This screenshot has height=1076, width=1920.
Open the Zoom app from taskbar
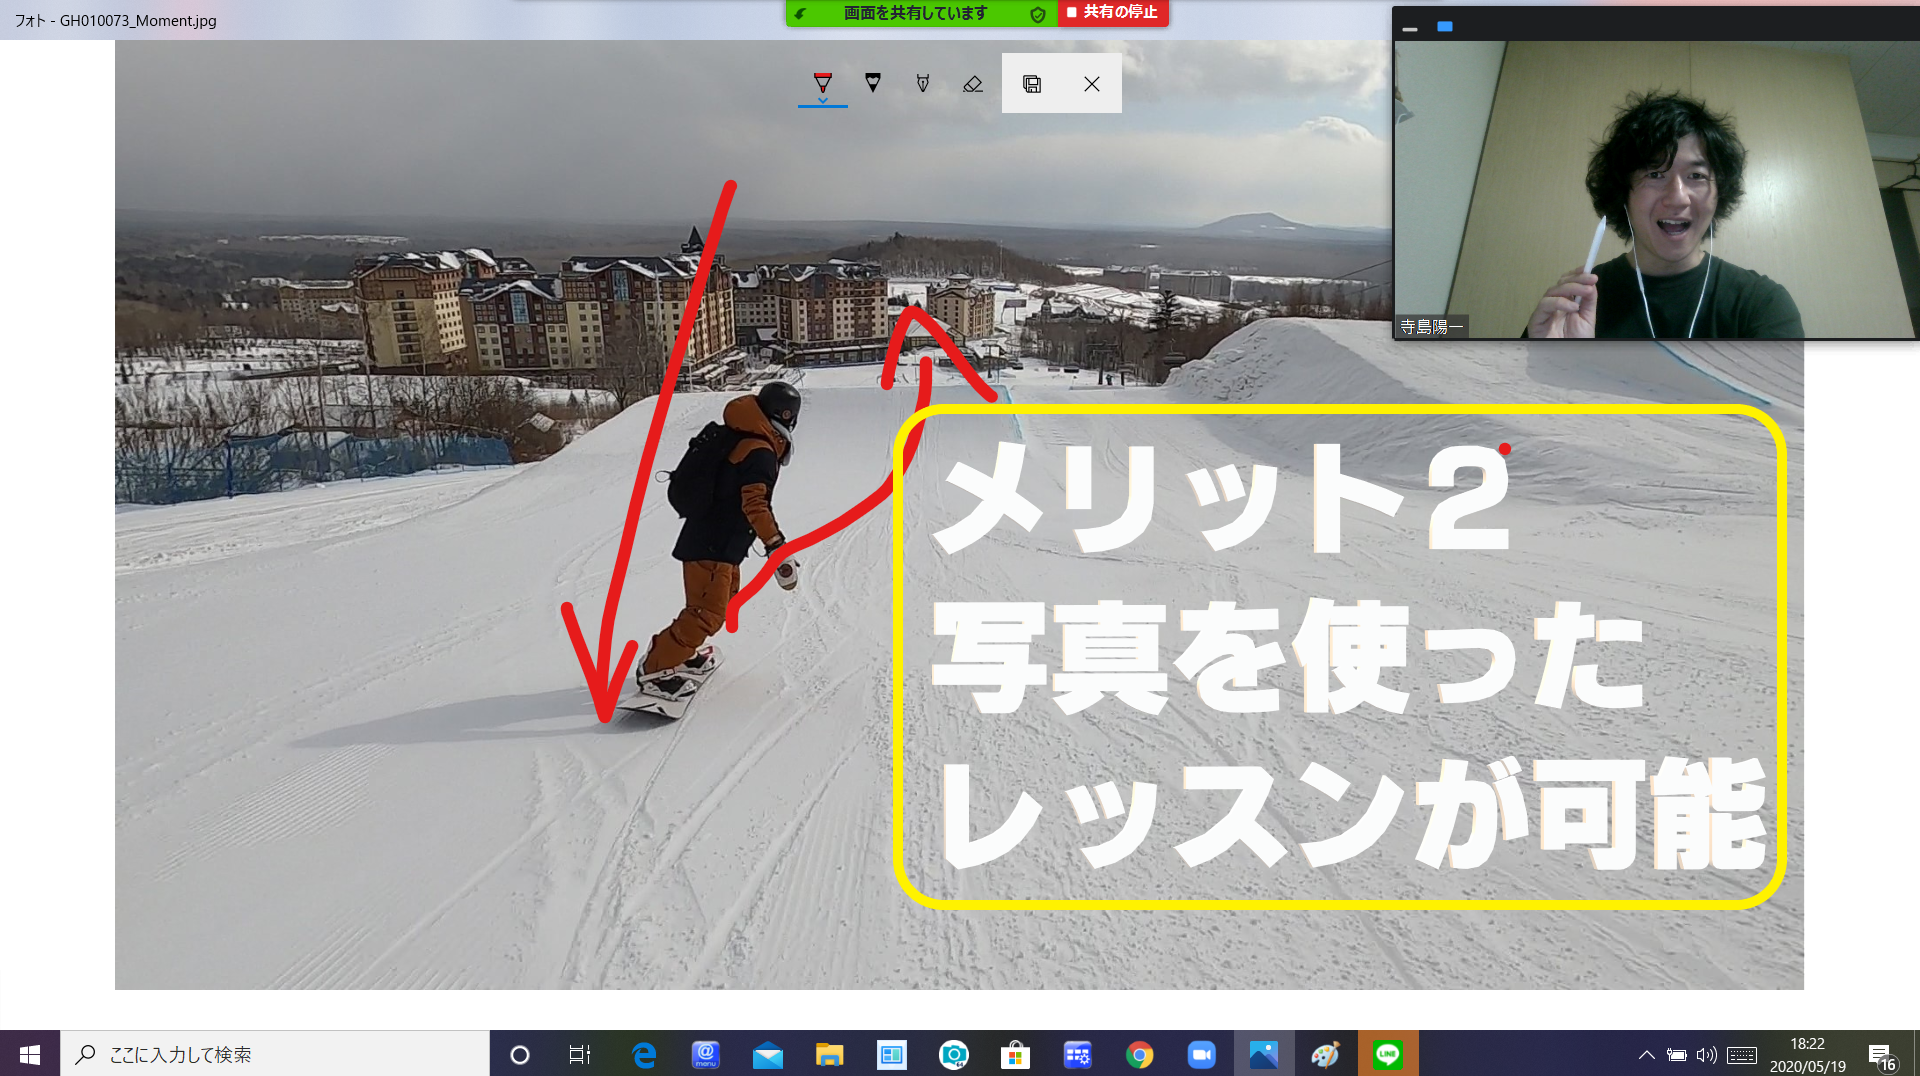click(1201, 1054)
